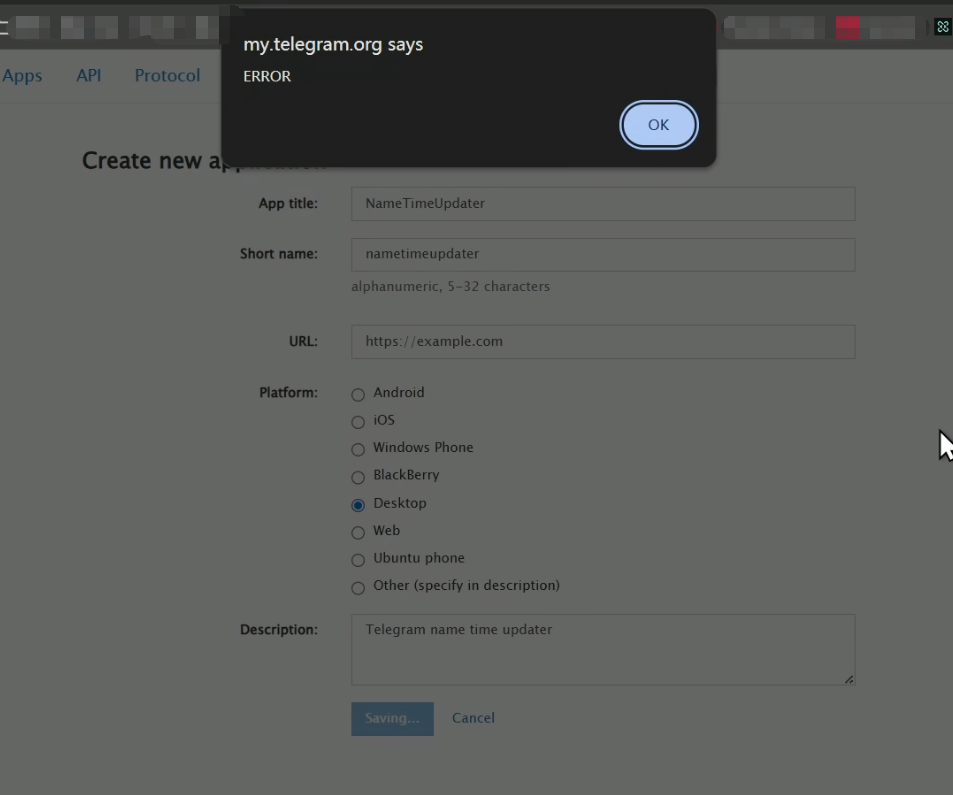Click the 'alphanumeric, 5-32 characters' hint text
Screen dimensions: 953x795
coord(450,286)
